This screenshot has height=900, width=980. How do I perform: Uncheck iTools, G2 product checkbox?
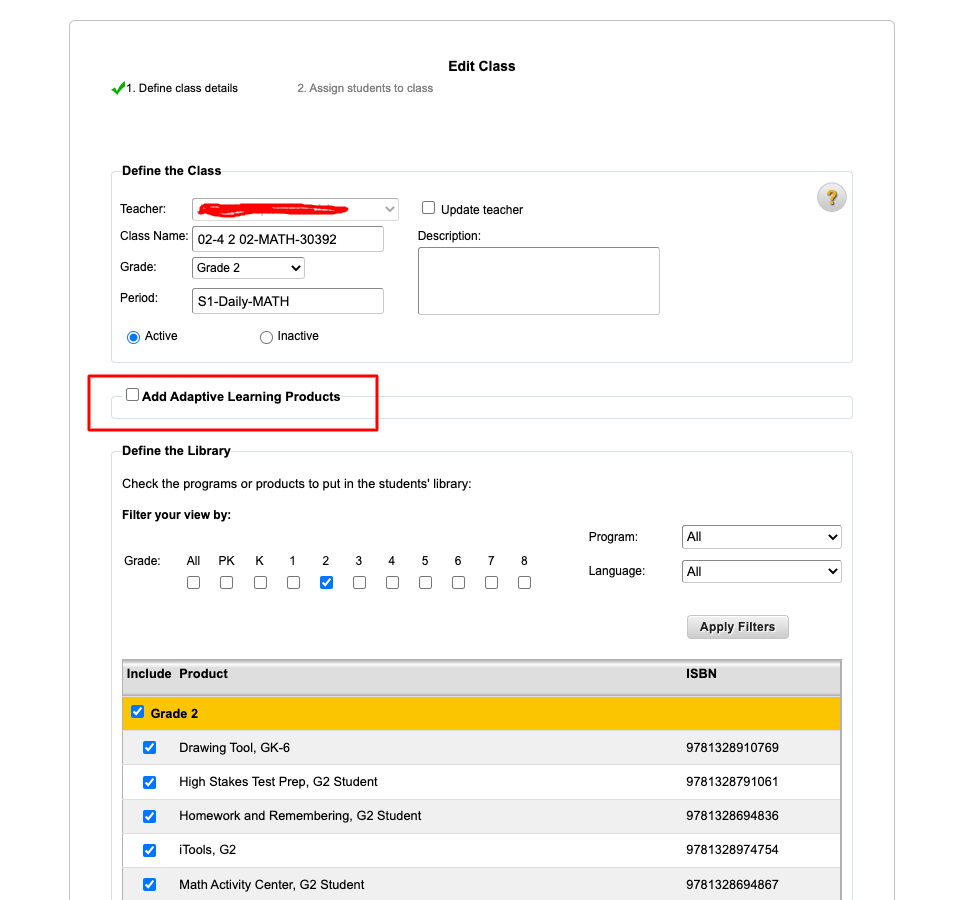(149, 850)
